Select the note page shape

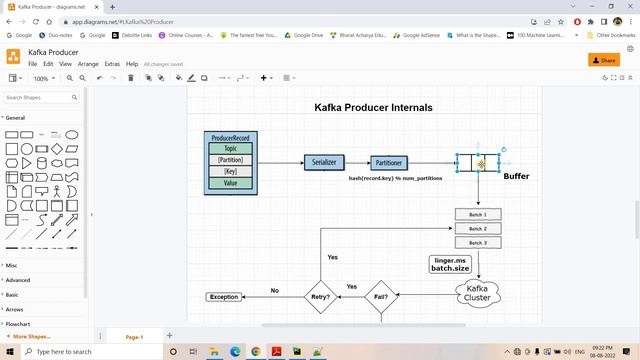click(11, 191)
